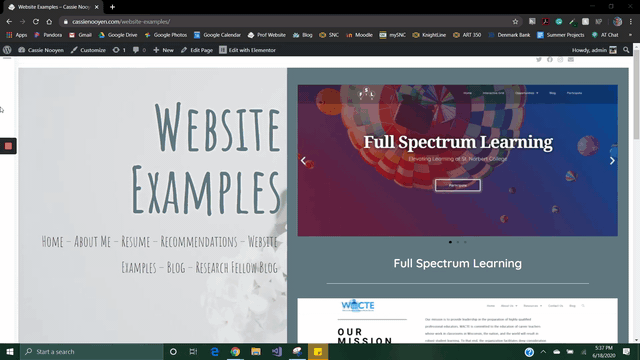
Task: Open the Grammarly extension icon
Action: pos(559,22)
